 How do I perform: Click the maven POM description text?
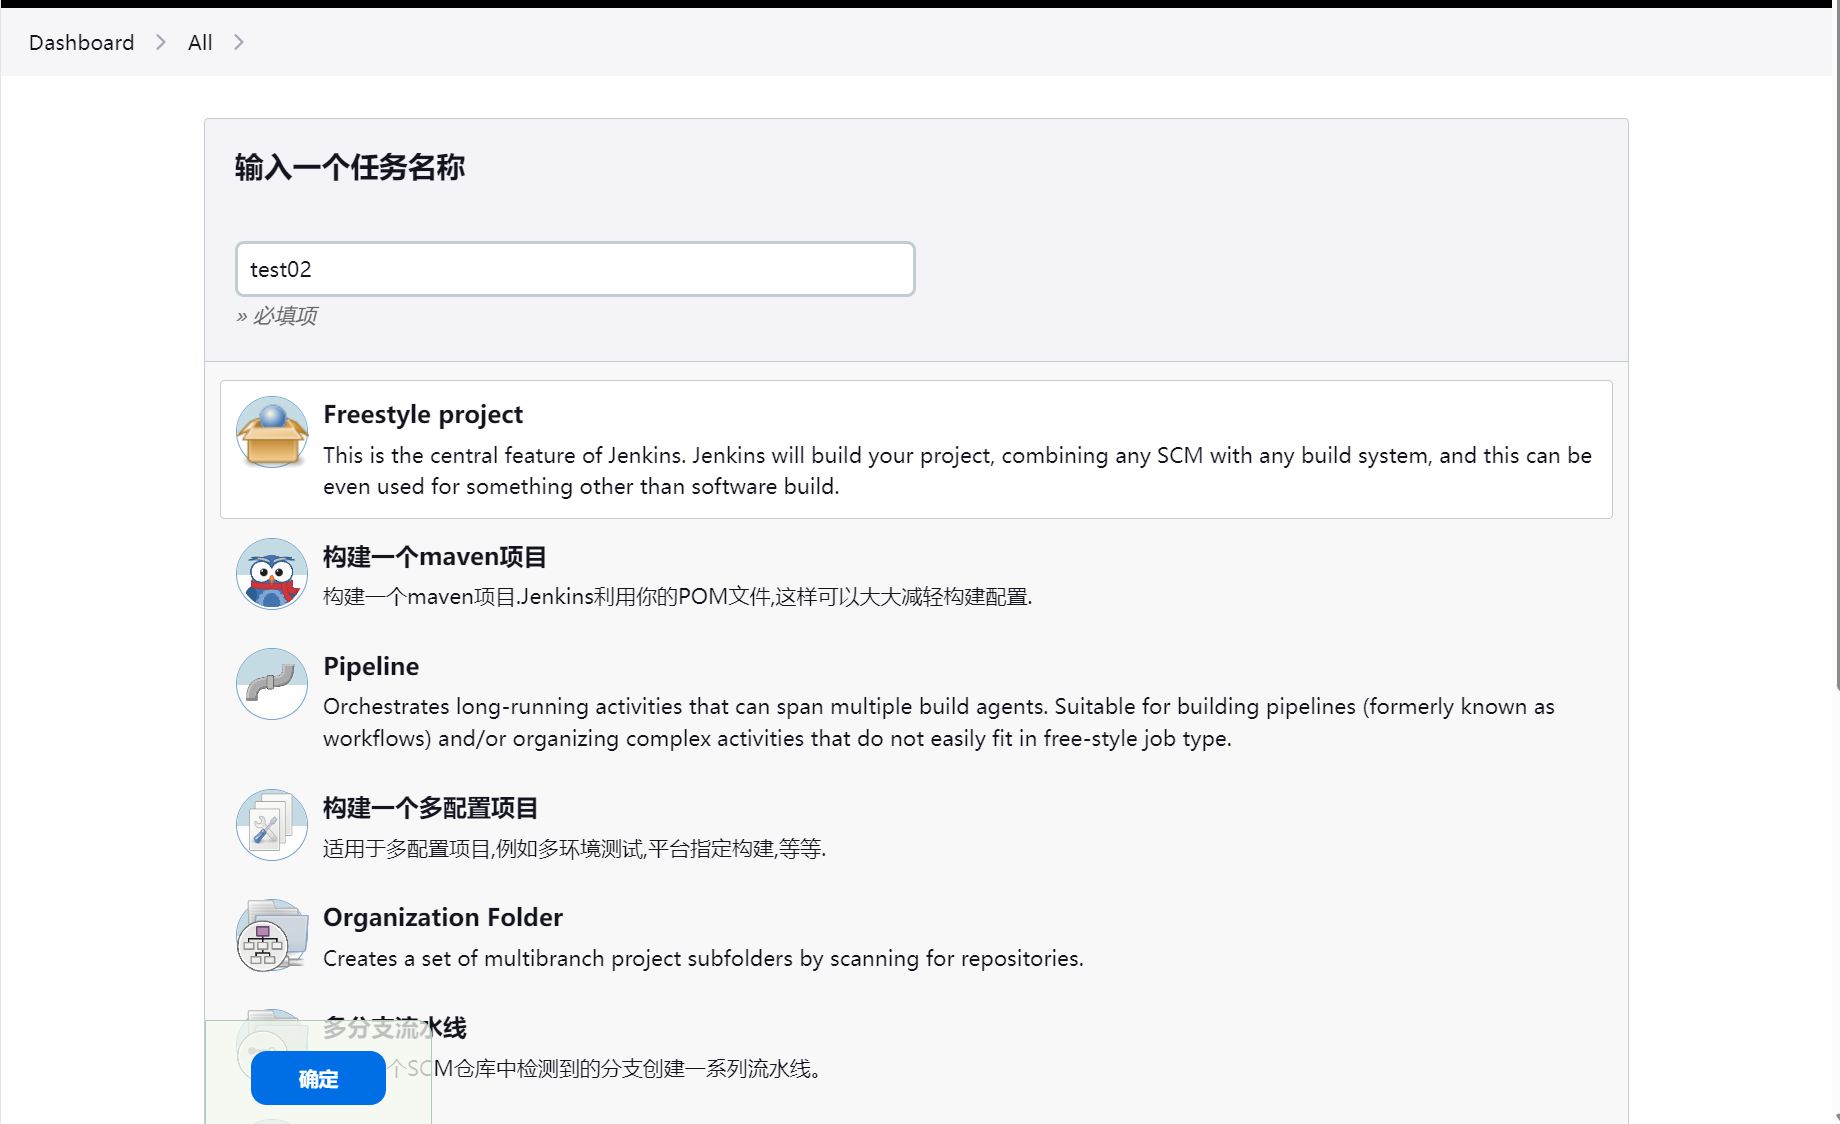click(x=677, y=597)
